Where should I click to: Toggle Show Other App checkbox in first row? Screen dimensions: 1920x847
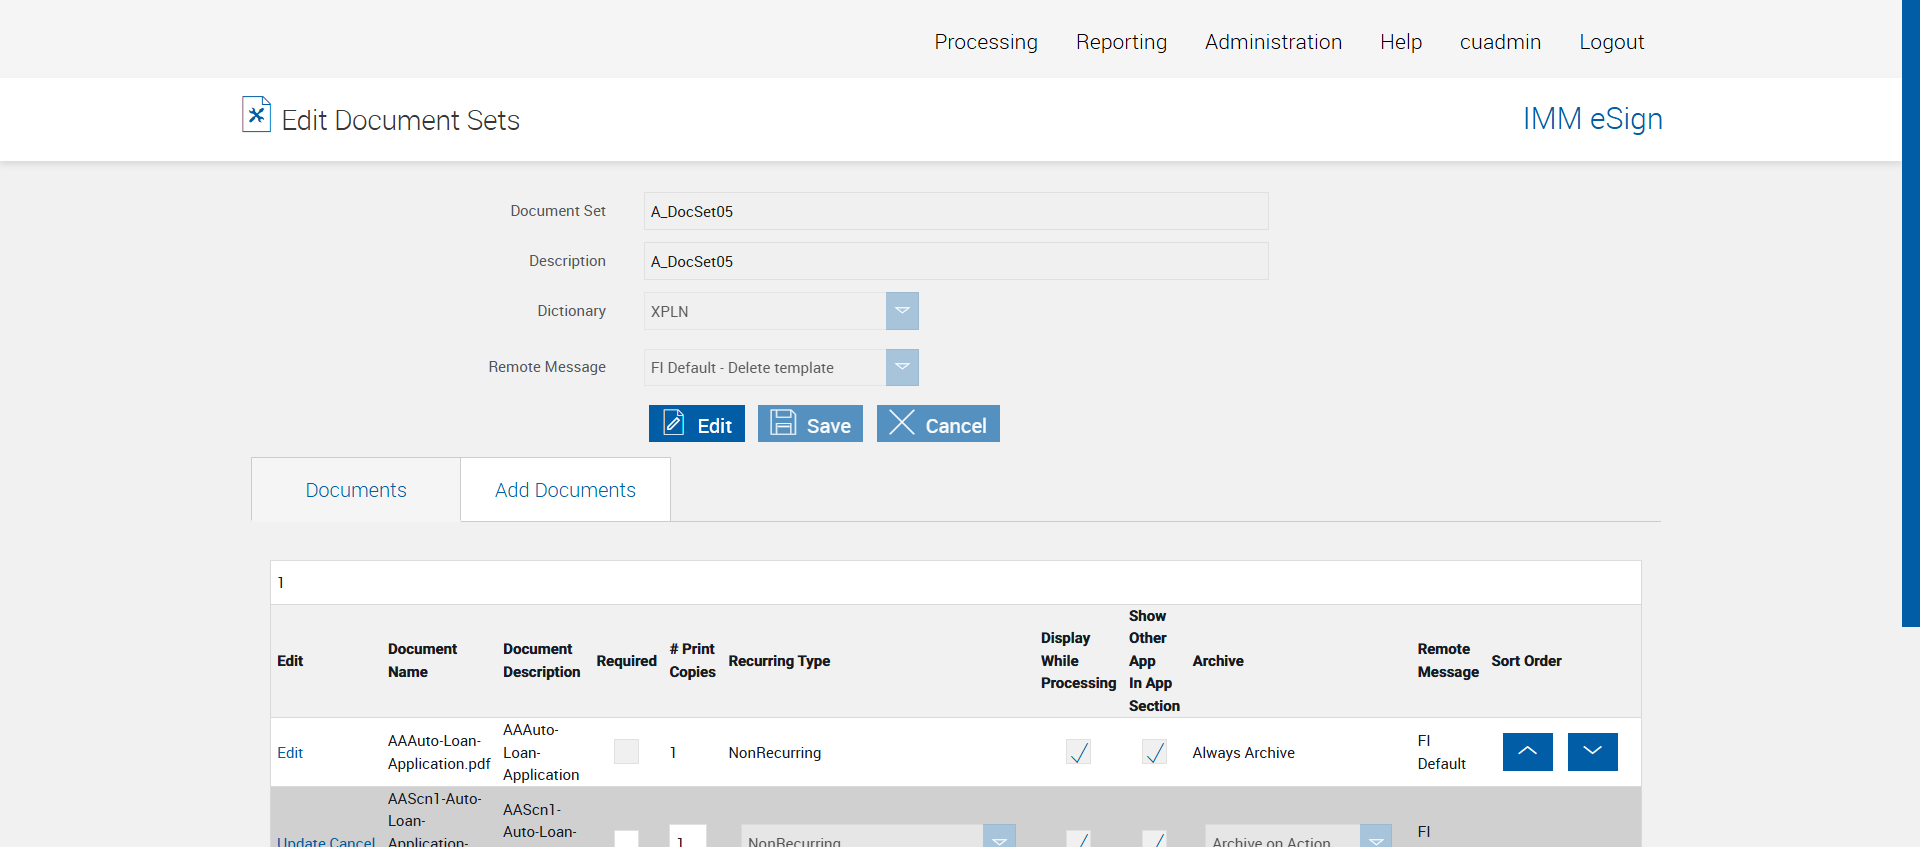tap(1154, 752)
